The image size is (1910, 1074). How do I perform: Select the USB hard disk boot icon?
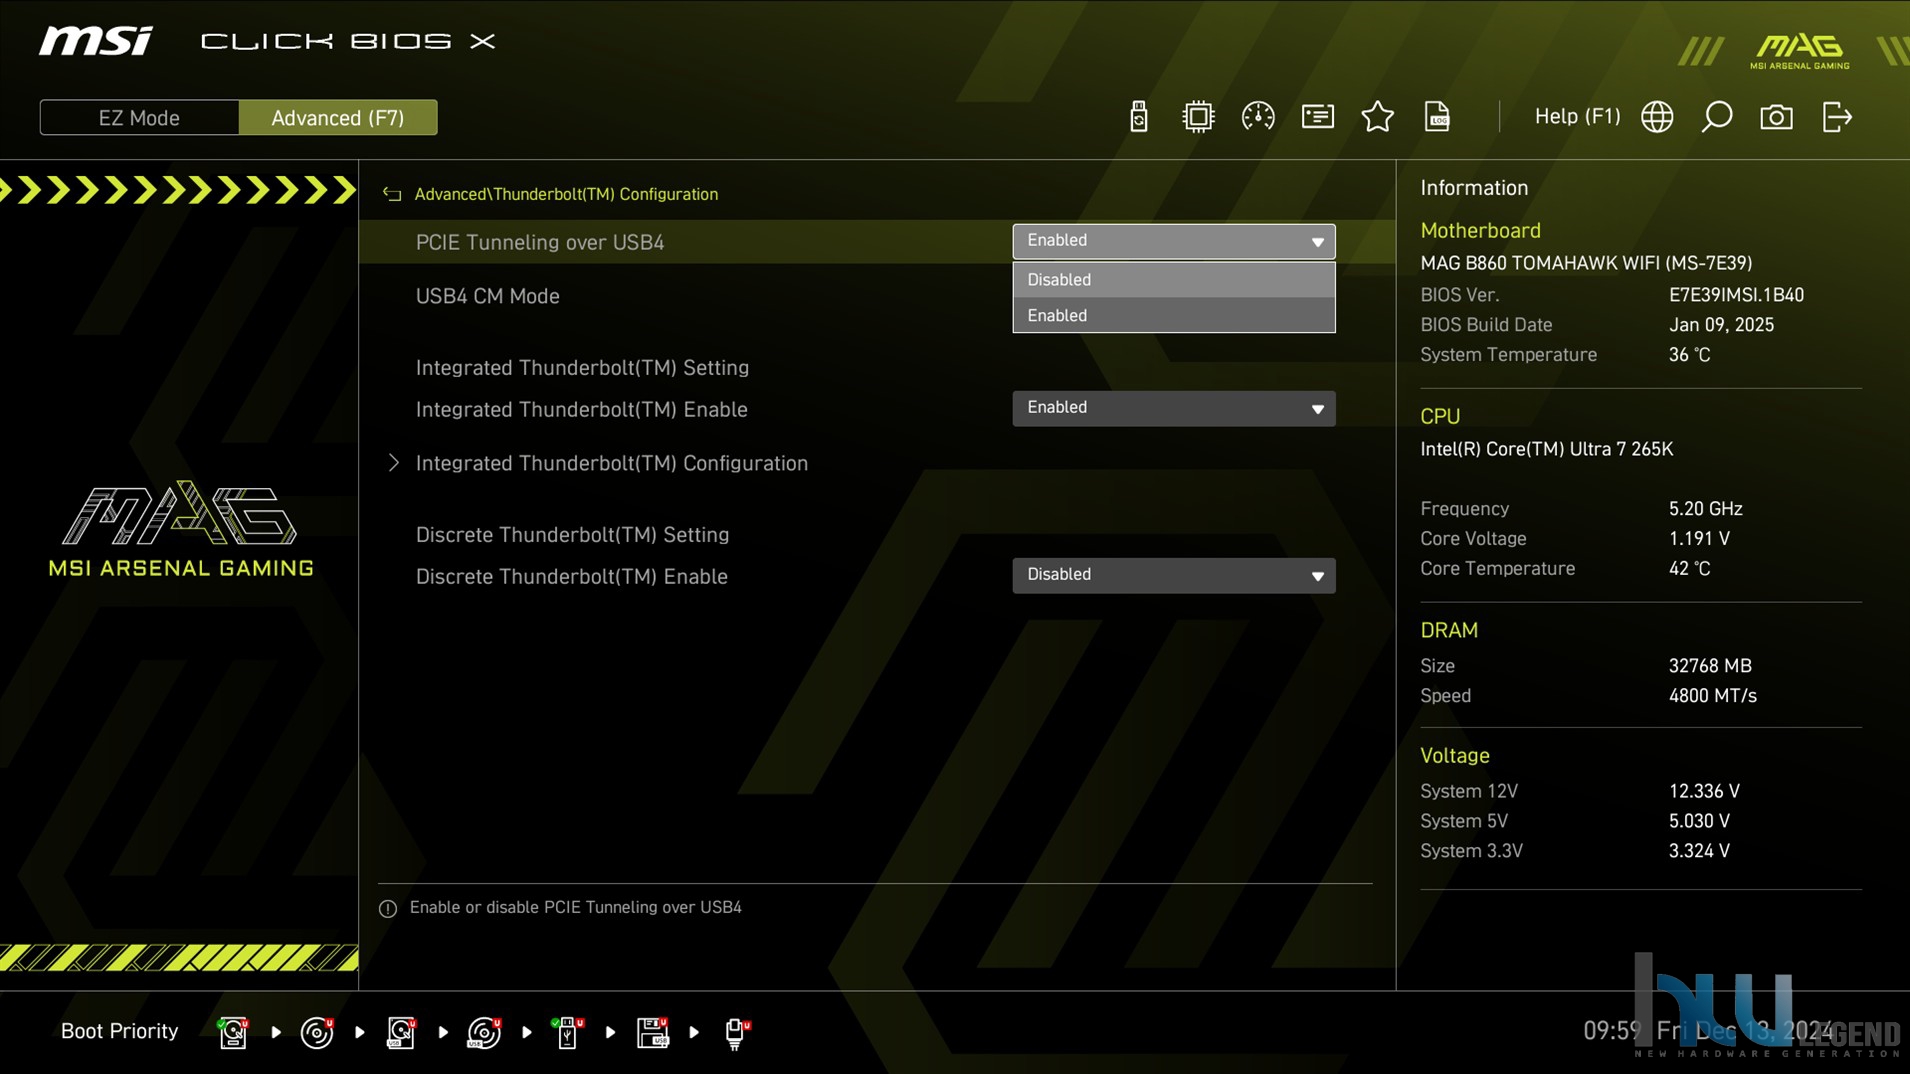401,1032
